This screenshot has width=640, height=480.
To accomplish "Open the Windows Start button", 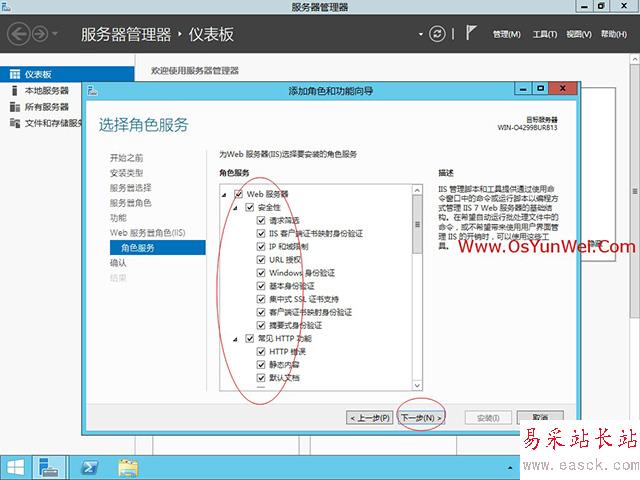I will point(16,468).
